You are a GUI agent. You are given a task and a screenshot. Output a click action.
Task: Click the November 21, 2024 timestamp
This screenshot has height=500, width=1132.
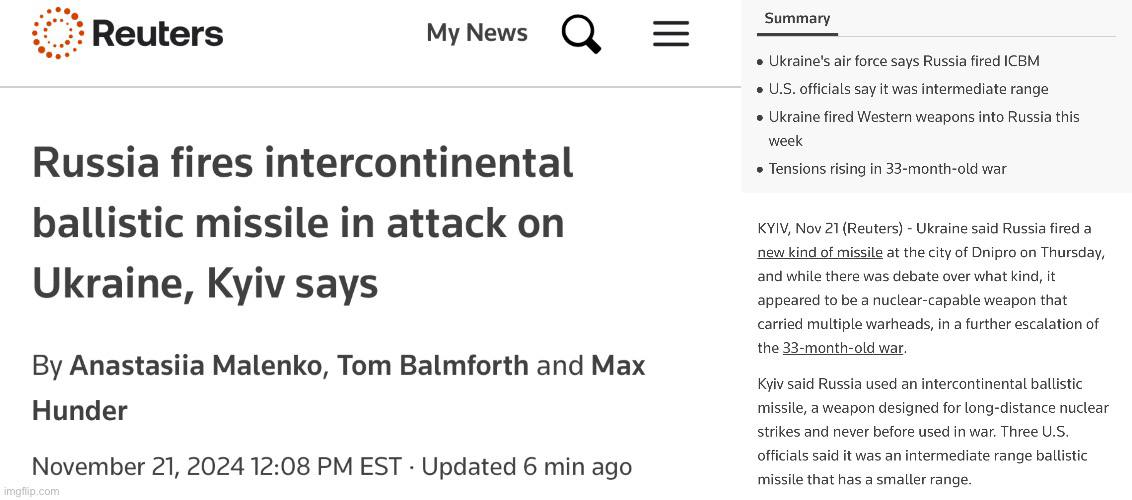pyautogui.click(x=216, y=467)
